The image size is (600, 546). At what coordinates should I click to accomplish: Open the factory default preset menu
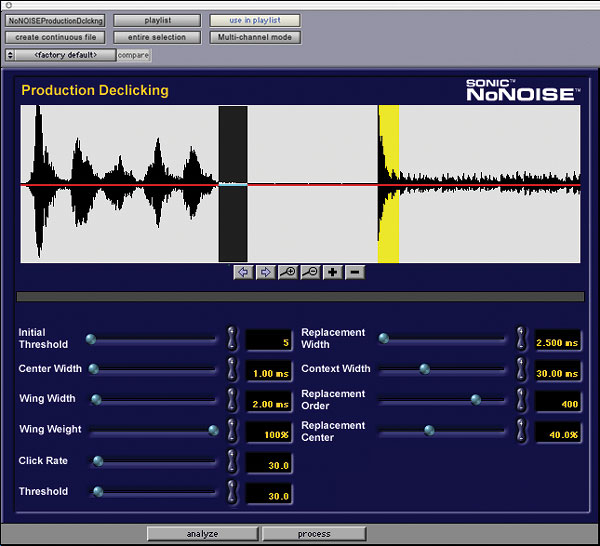pyautogui.click(x=65, y=55)
